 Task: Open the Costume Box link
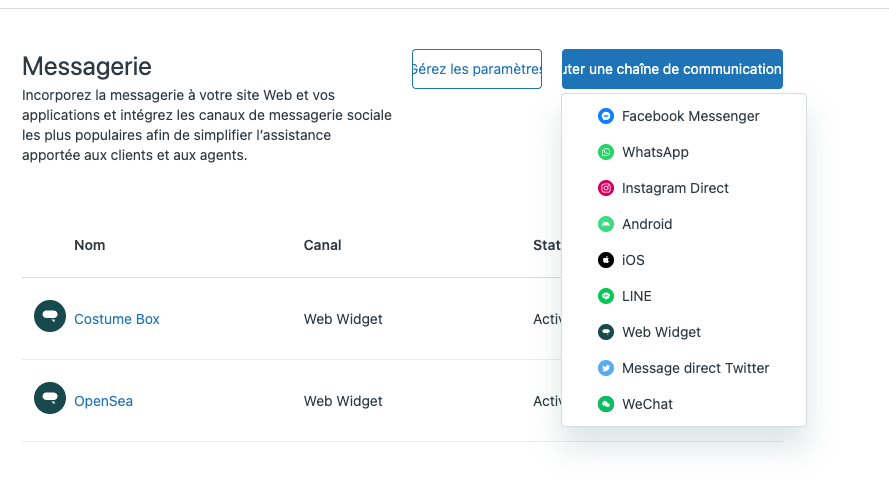pyautogui.click(x=117, y=319)
